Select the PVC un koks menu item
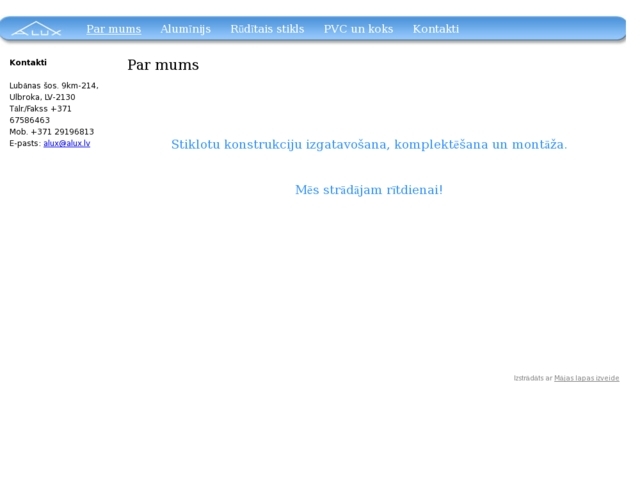This screenshot has height=480, width=640. pyautogui.click(x=358, y=29)
